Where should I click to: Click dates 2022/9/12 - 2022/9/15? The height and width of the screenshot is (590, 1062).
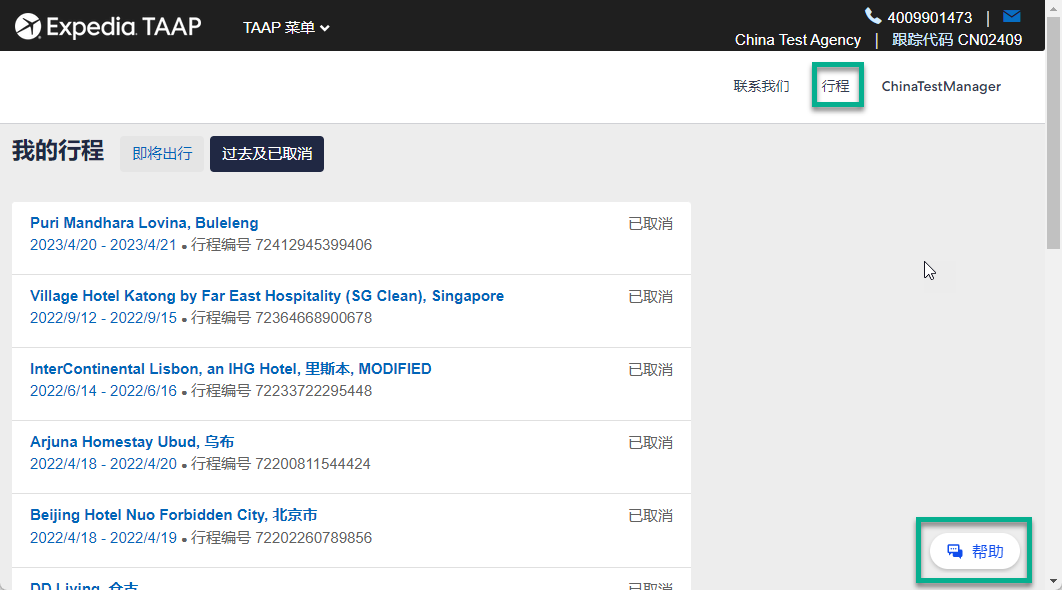103,318
